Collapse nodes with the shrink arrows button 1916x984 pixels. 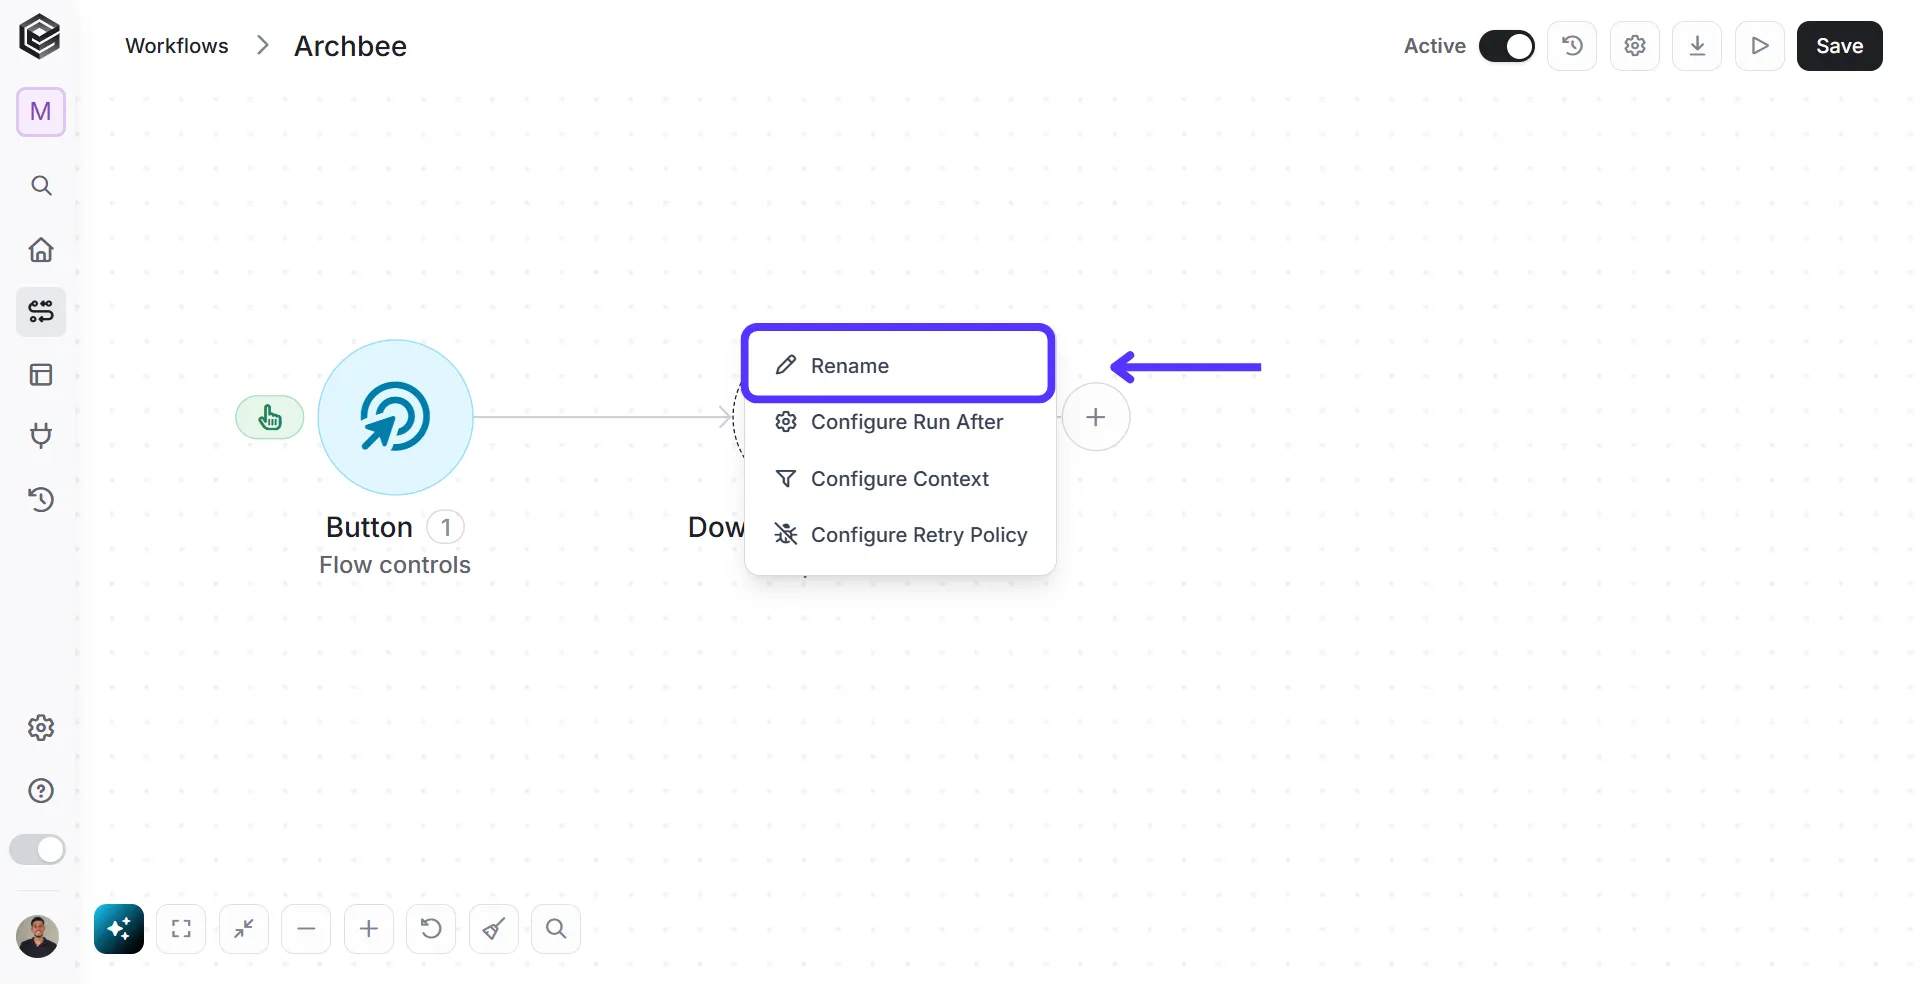[x=244, y=929]
